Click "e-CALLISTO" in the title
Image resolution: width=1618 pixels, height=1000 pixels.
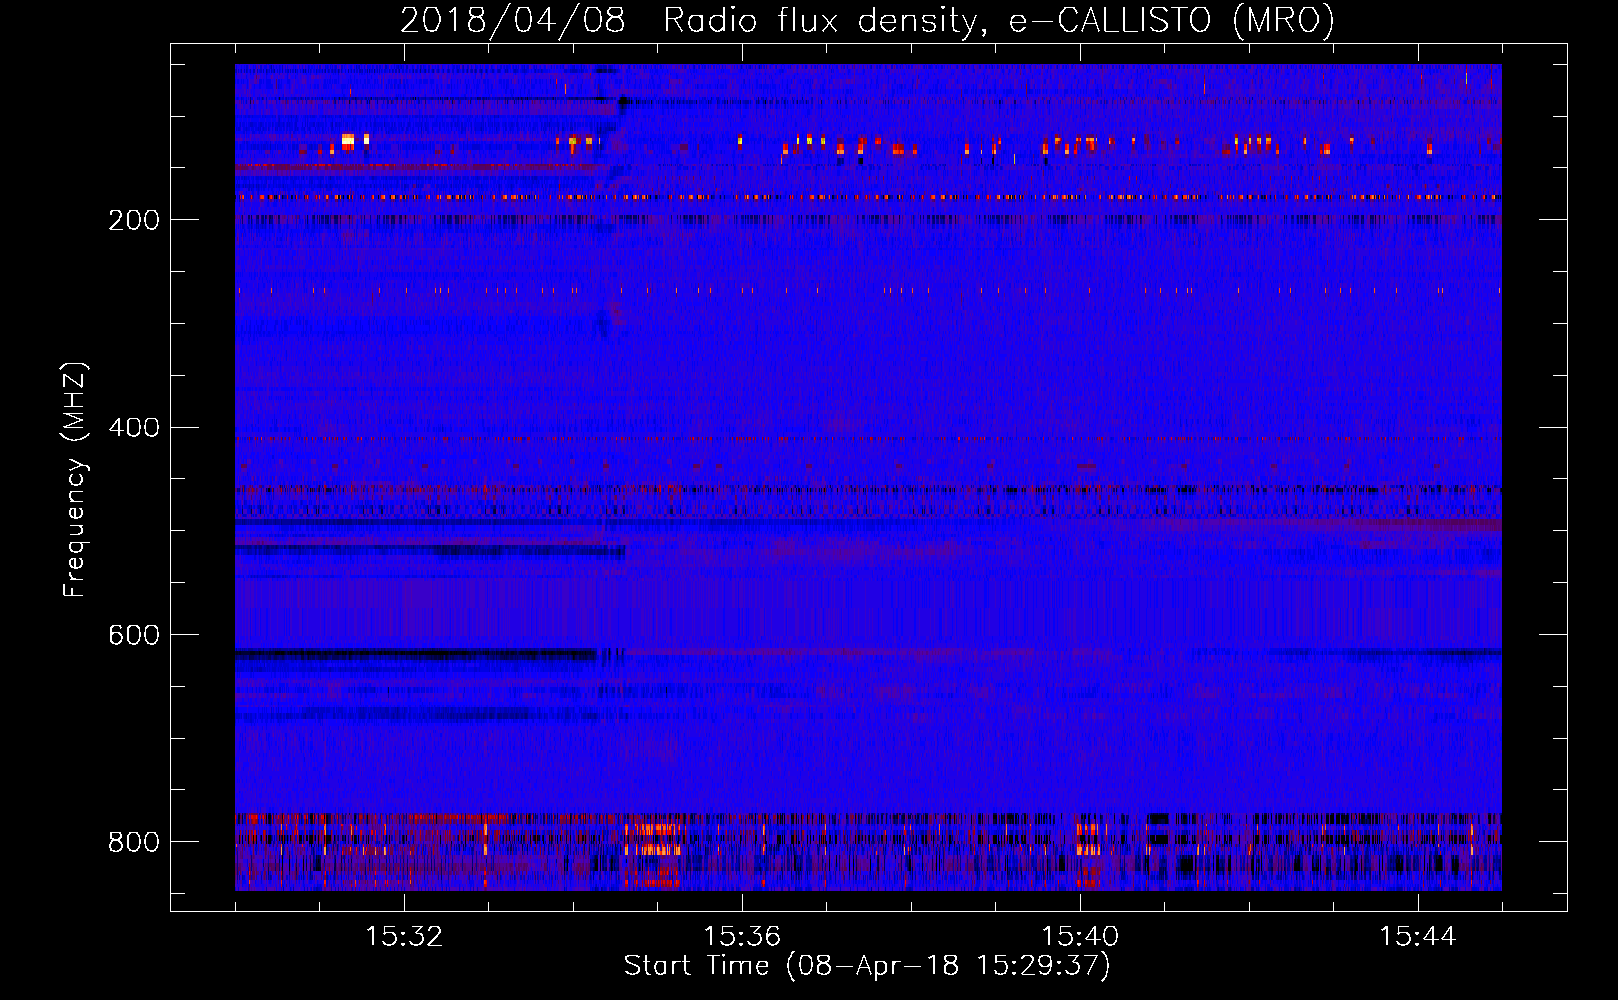click(1110, 20)
